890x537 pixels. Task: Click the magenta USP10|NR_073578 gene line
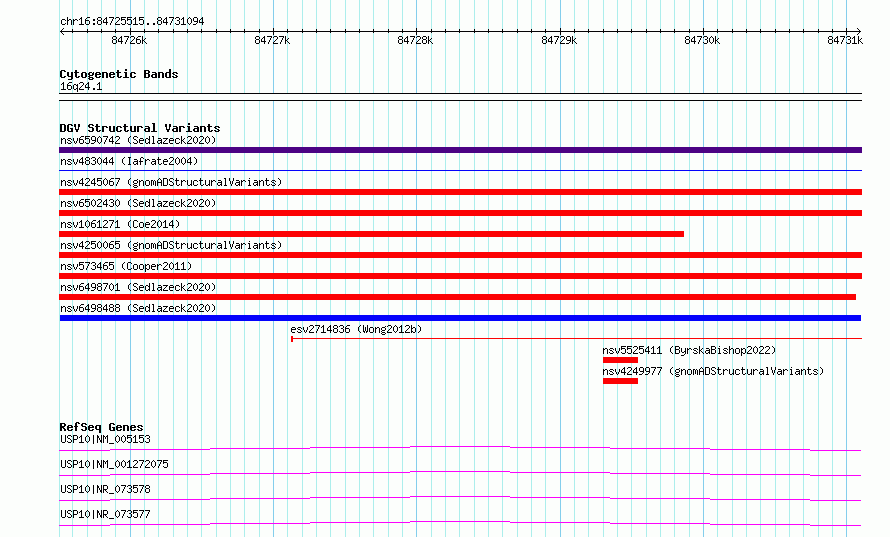coord(460,498)
